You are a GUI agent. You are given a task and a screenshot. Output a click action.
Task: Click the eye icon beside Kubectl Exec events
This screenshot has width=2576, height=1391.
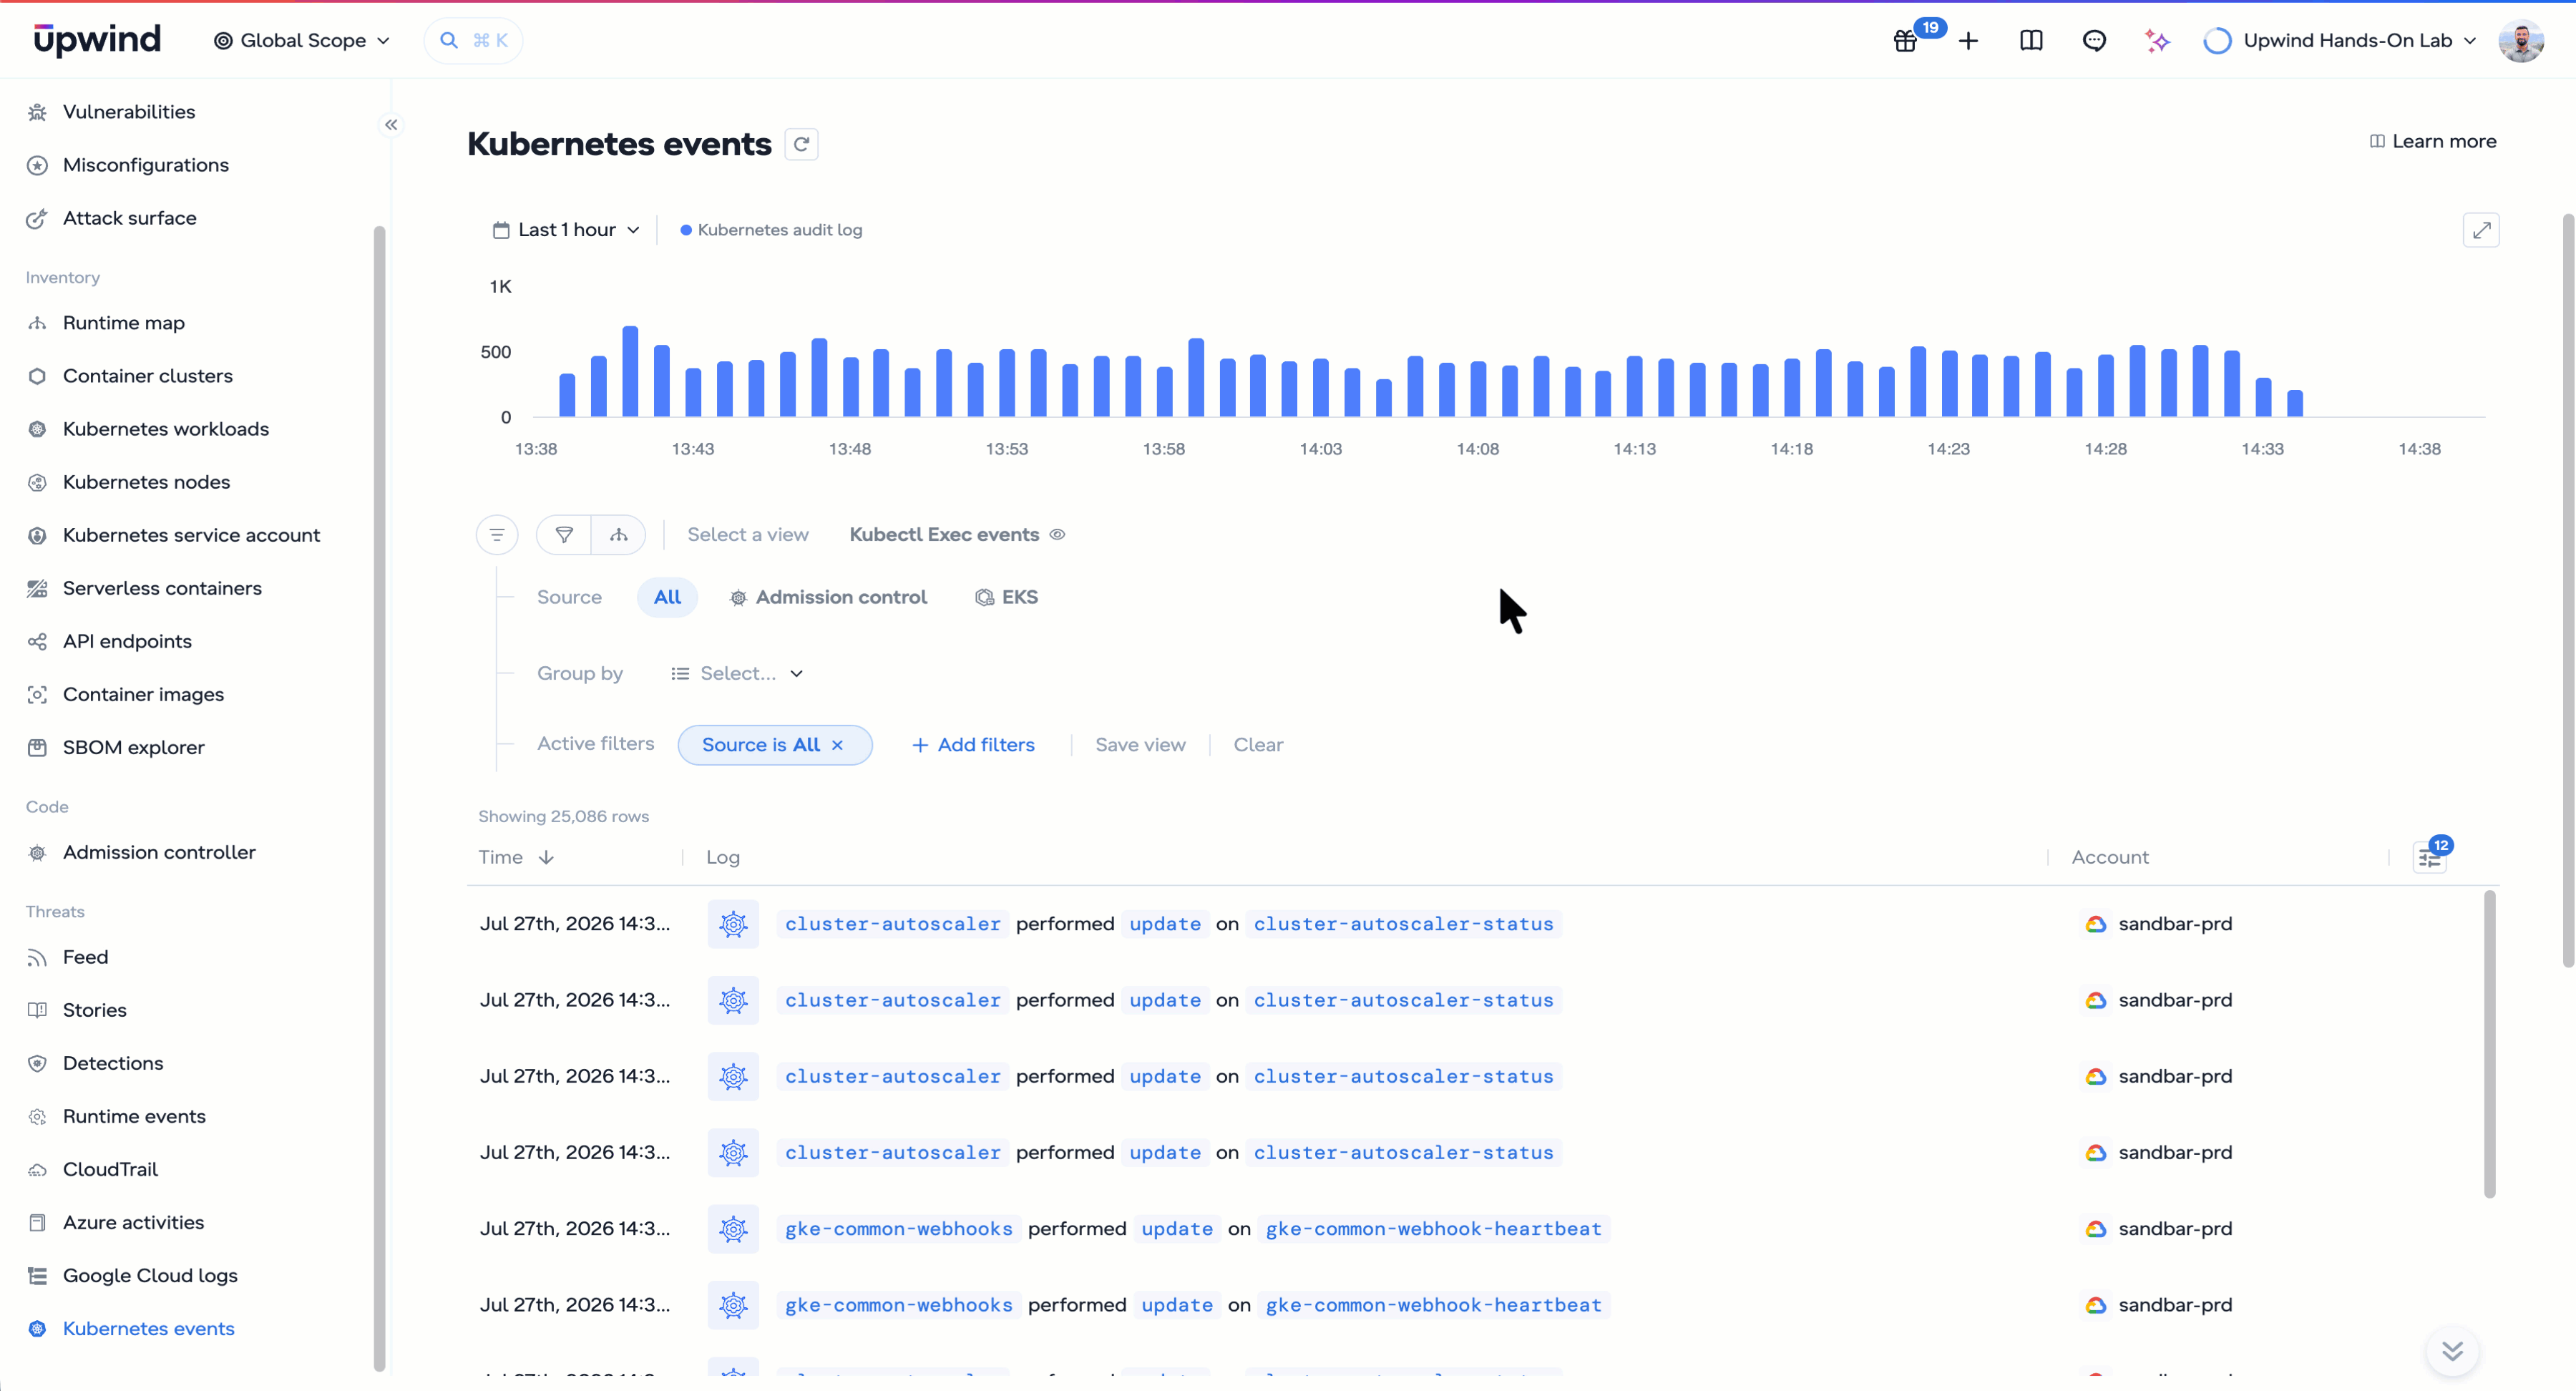point(1057,535)
